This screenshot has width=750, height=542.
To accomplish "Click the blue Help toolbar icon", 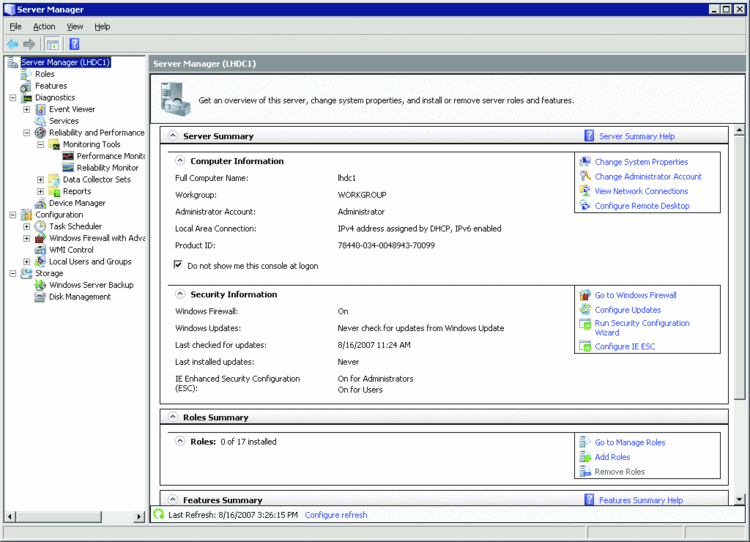I will (x=74, y=45).
